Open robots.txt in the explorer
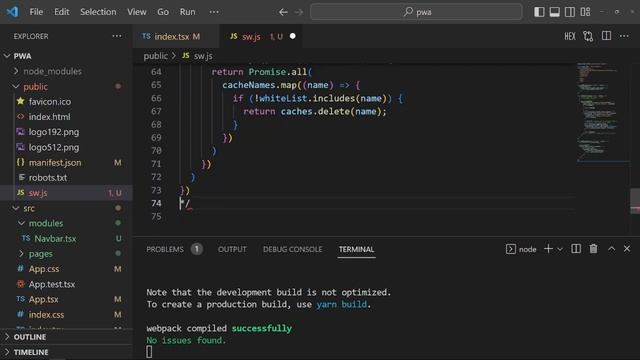The height and width of the screenshot is (360, 640). tap(66, 178)
